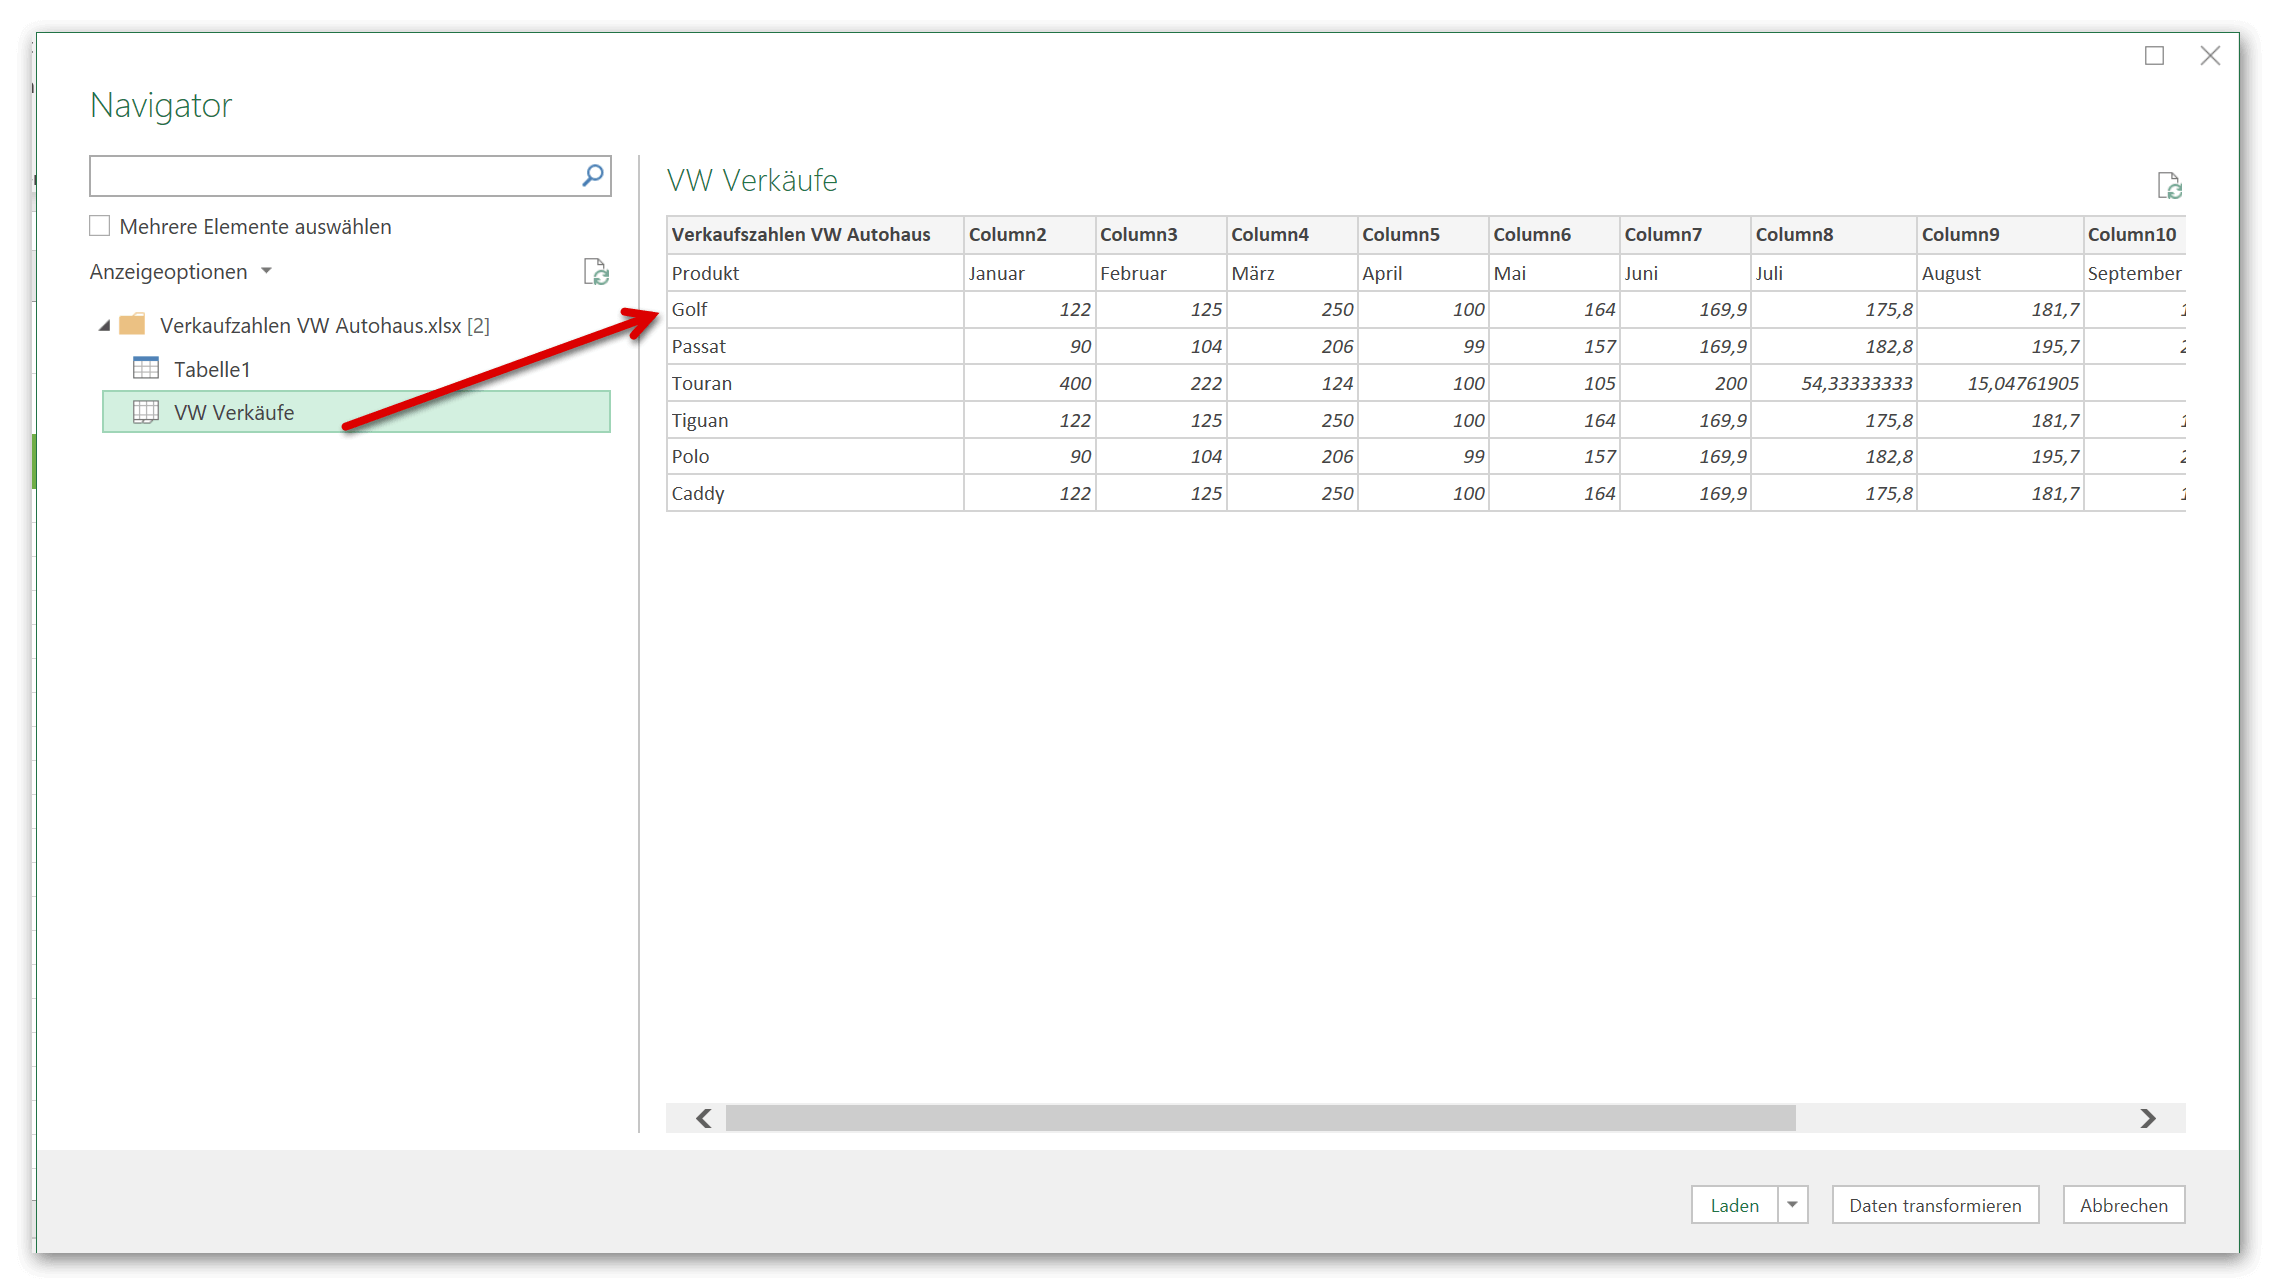Refresh the navigator tree via refresh icon

[x=596, y=272]
